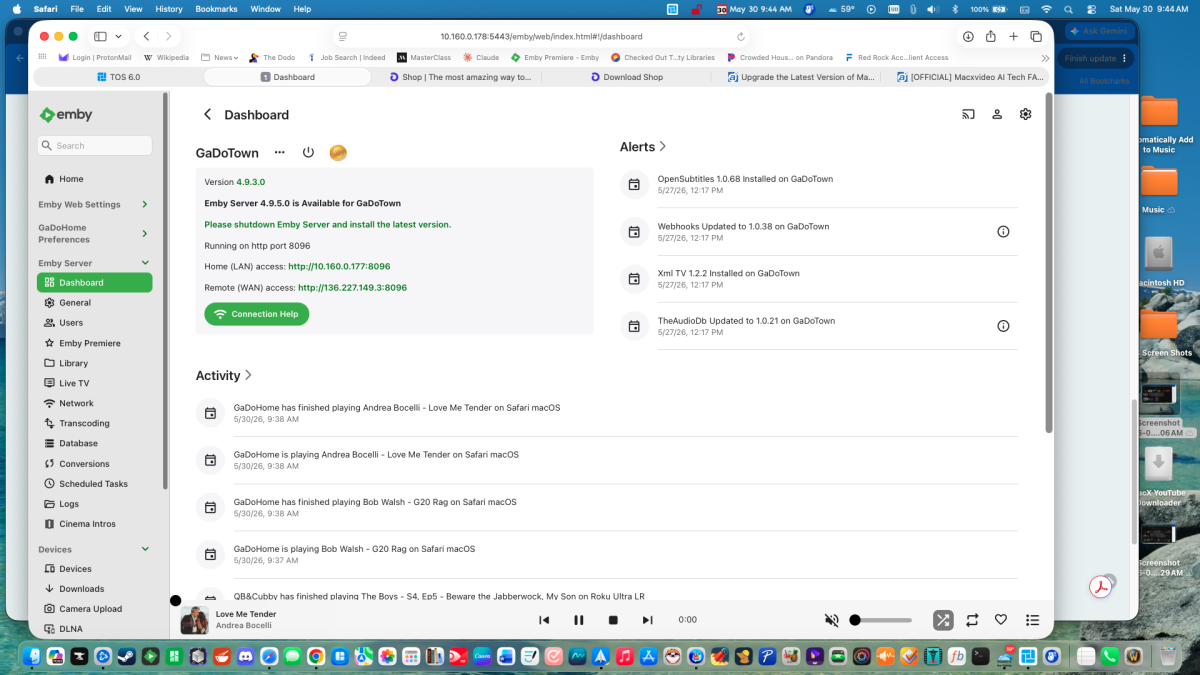The height and width of the screenshot is (675, 1200).
Task: Switch to Download Shop tab
Action: pos(625,77)
